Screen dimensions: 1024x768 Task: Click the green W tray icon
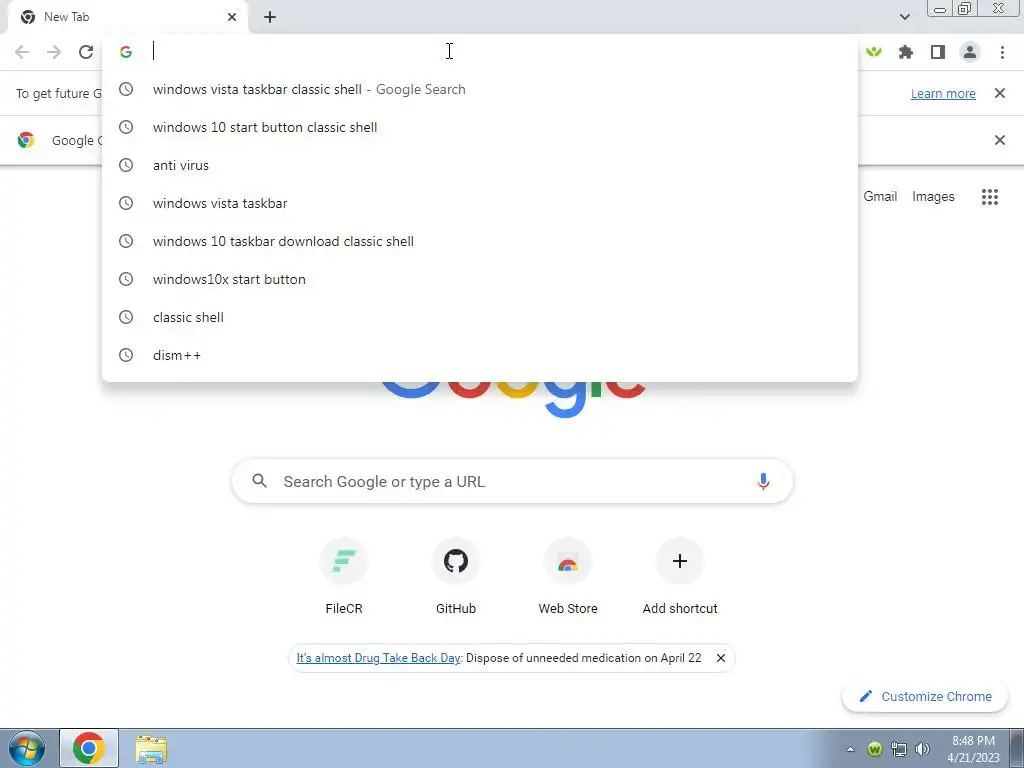[x=874, y=749]
